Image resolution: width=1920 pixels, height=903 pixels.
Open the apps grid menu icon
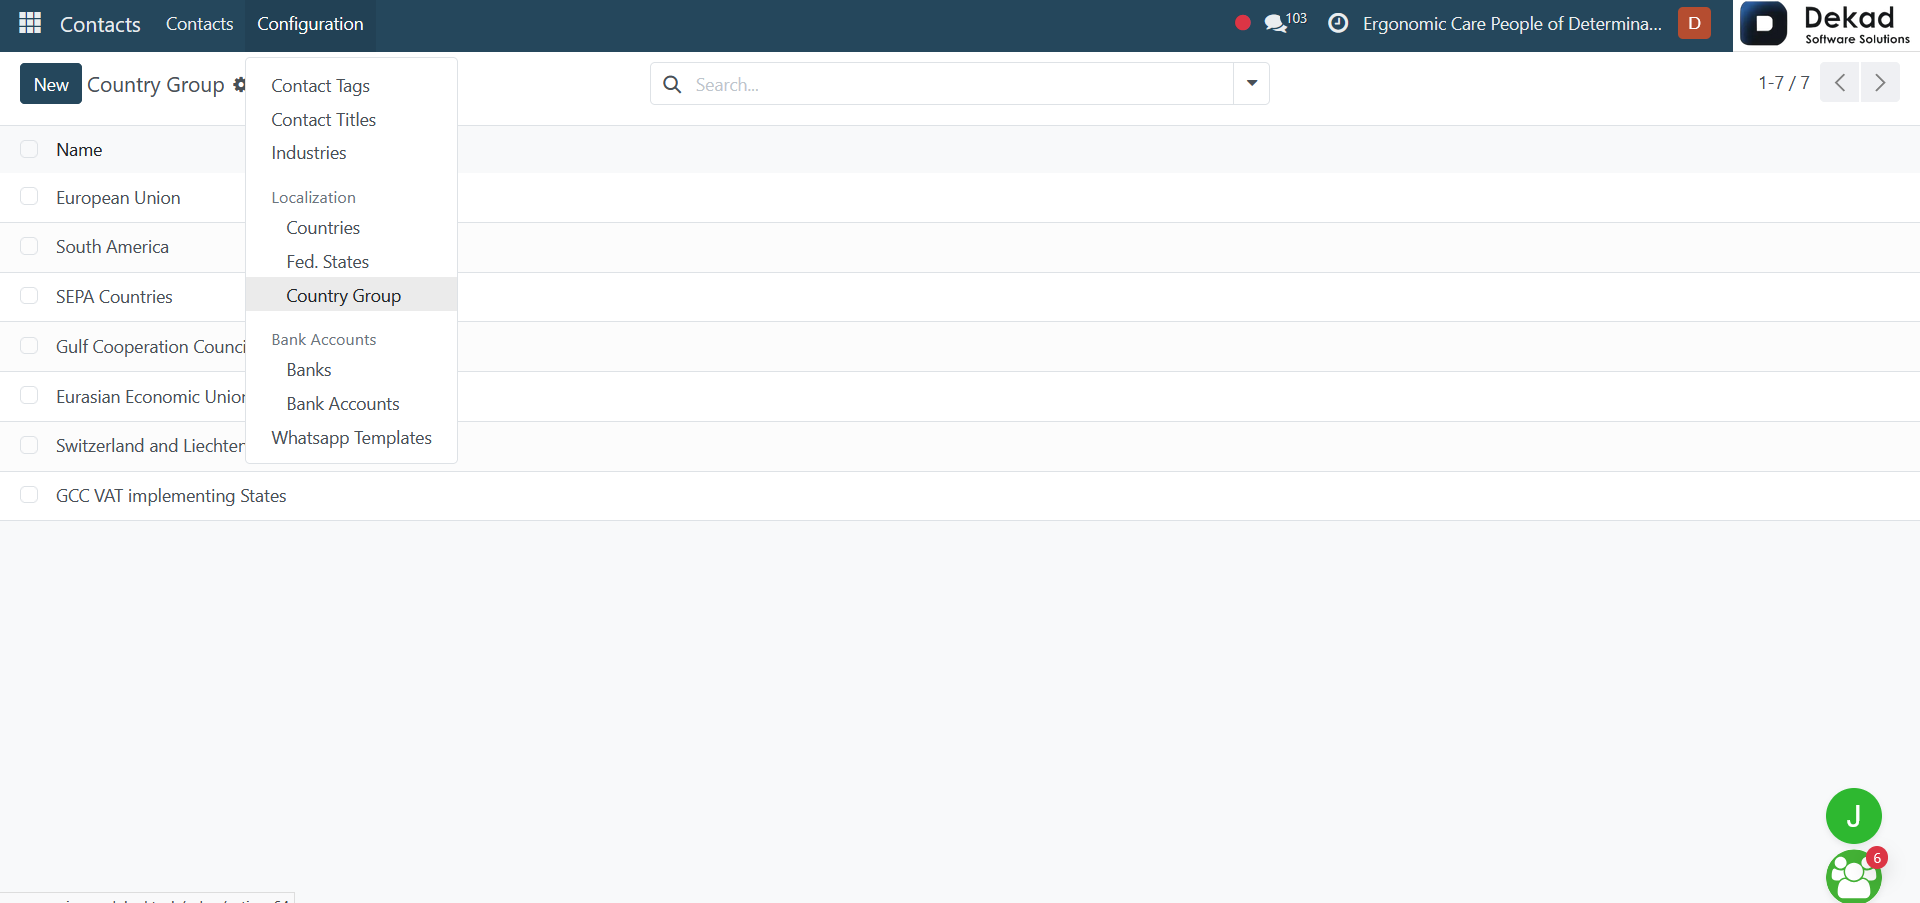(x=30, y=22)
